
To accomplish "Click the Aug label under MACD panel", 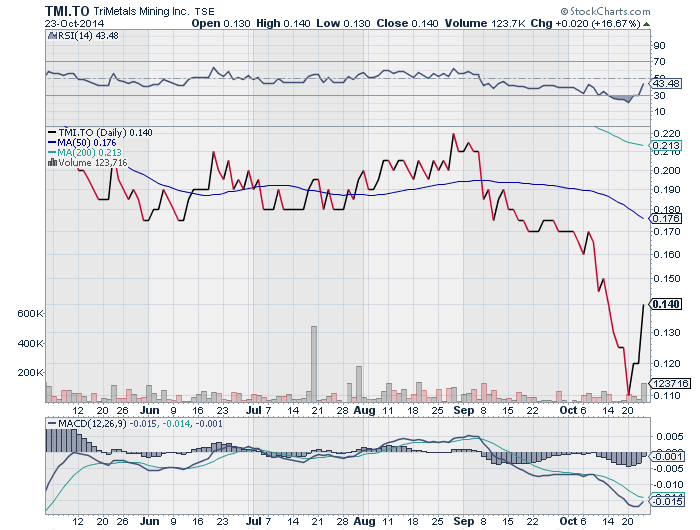I will click(x=364, y=522).
